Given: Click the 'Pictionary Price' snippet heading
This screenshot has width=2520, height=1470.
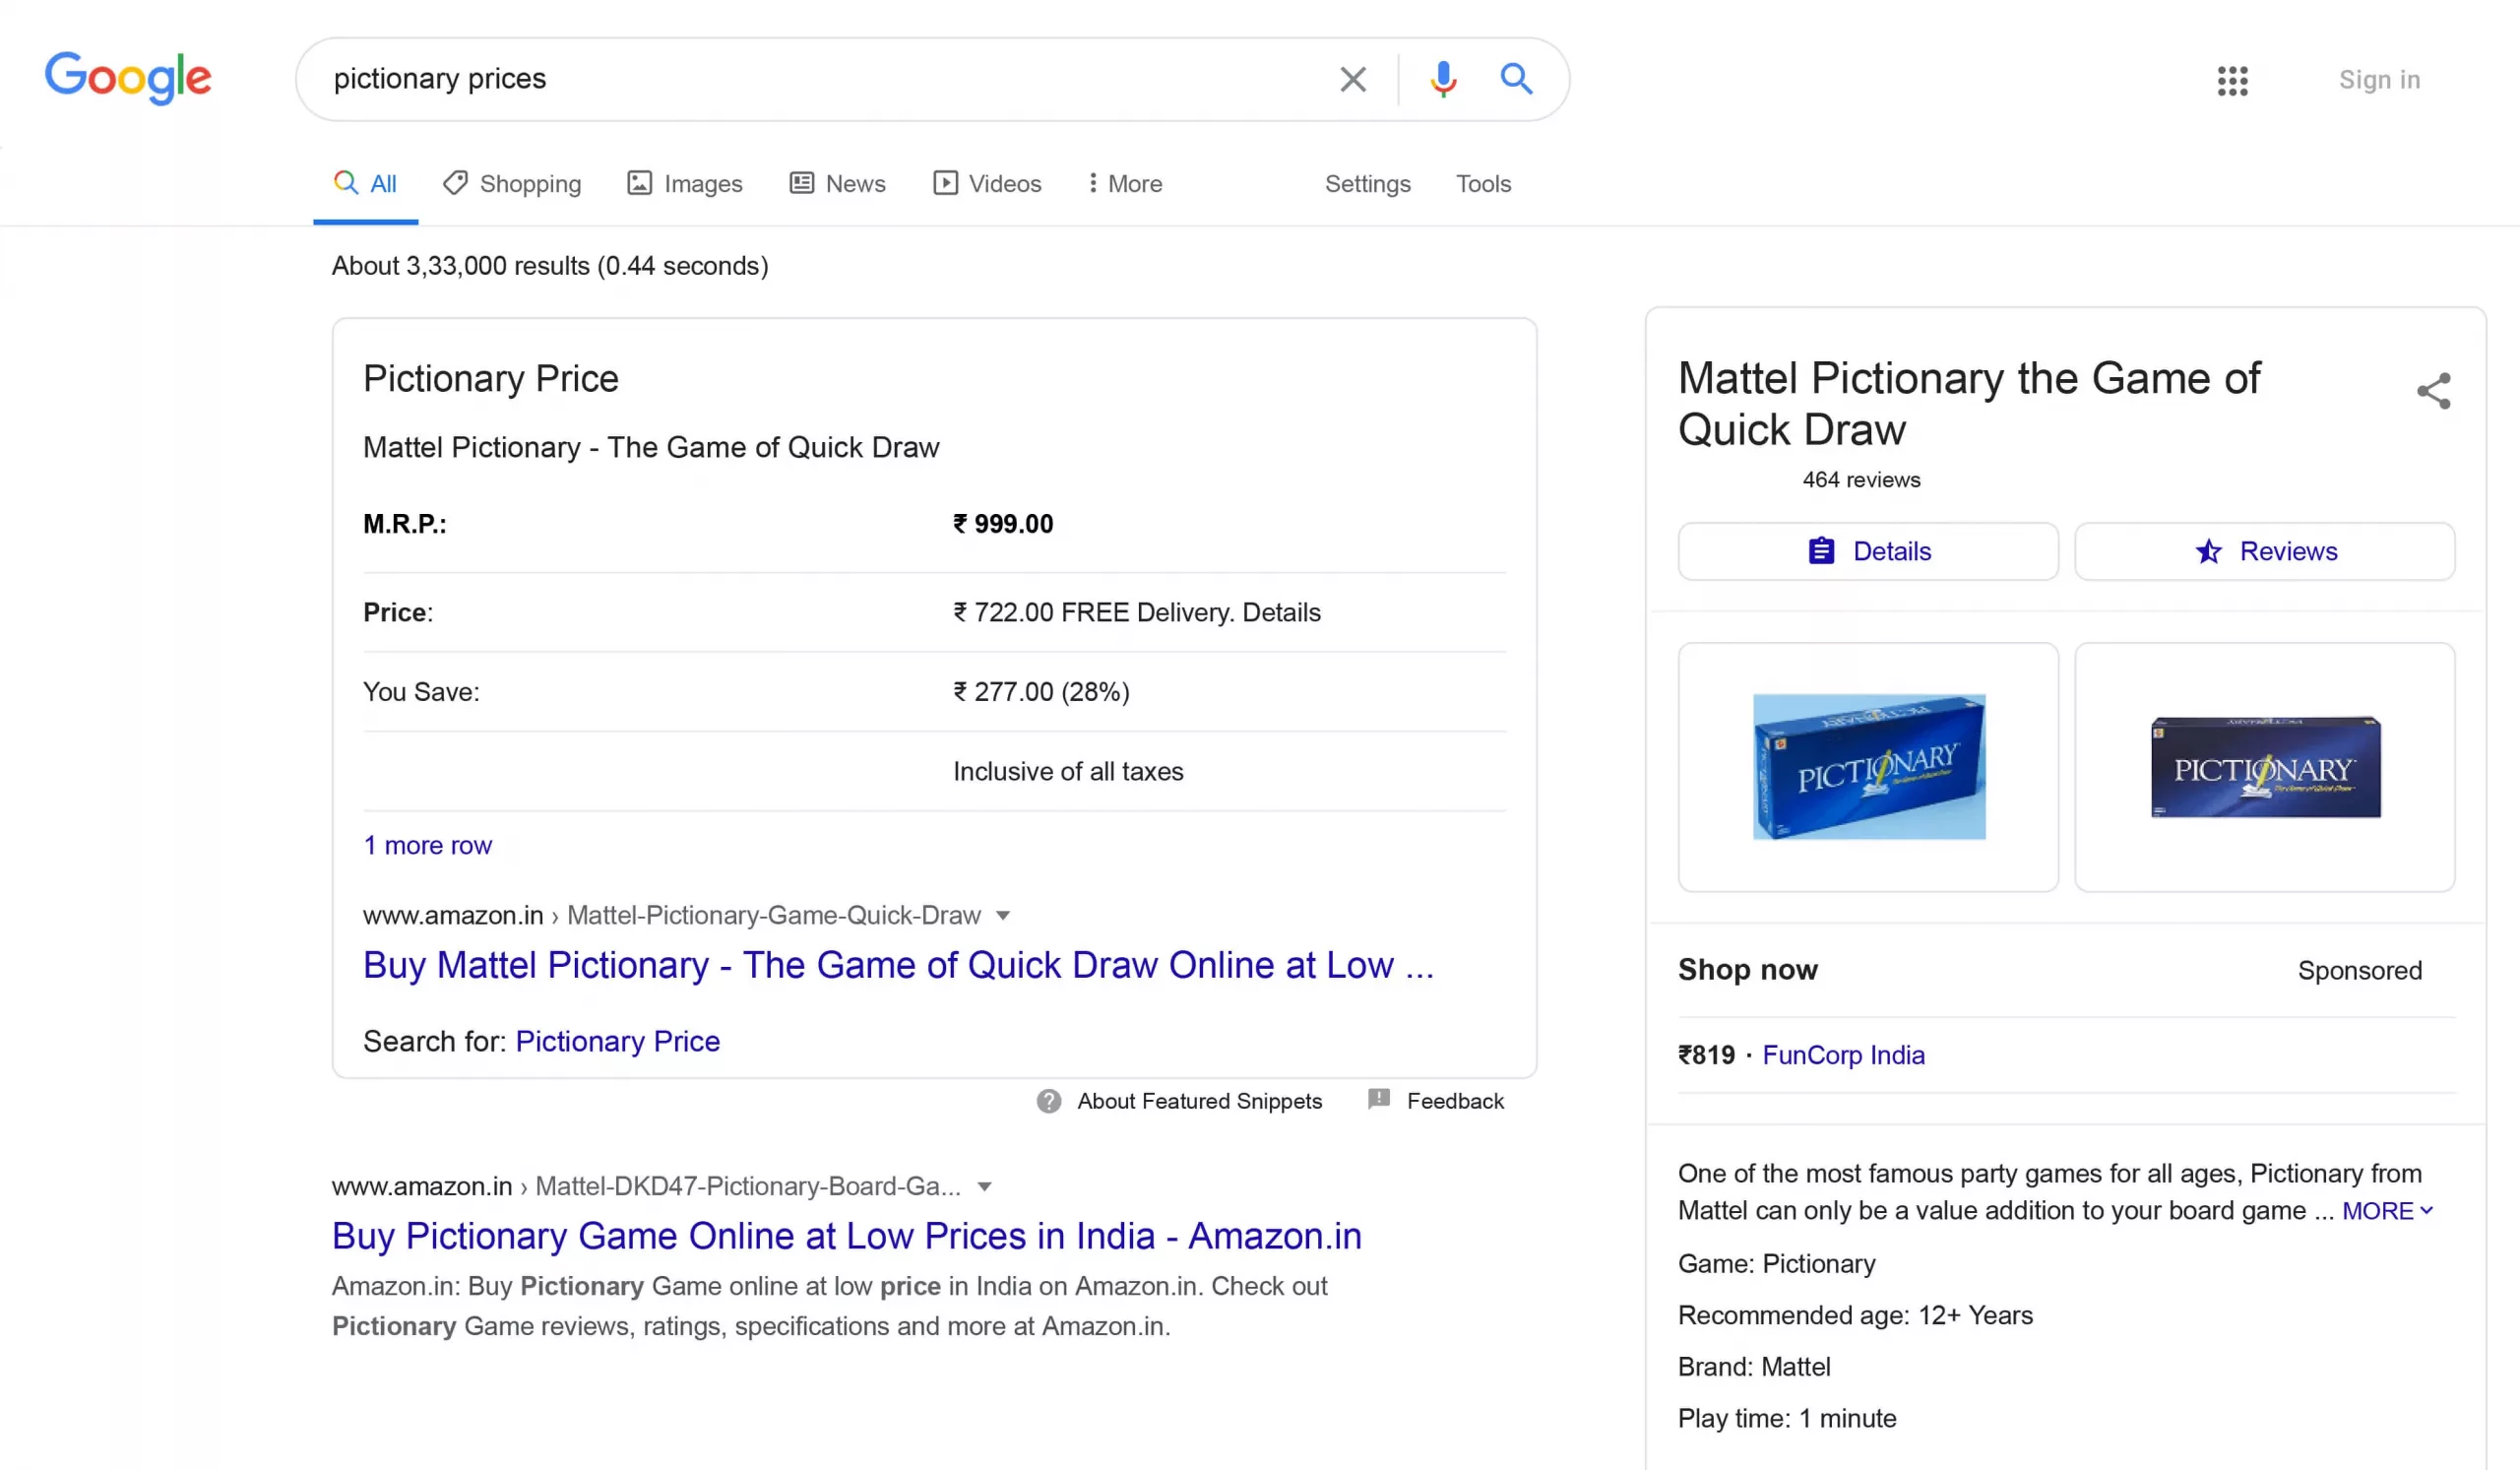Looking at the screenshot, I should (491, 379).
